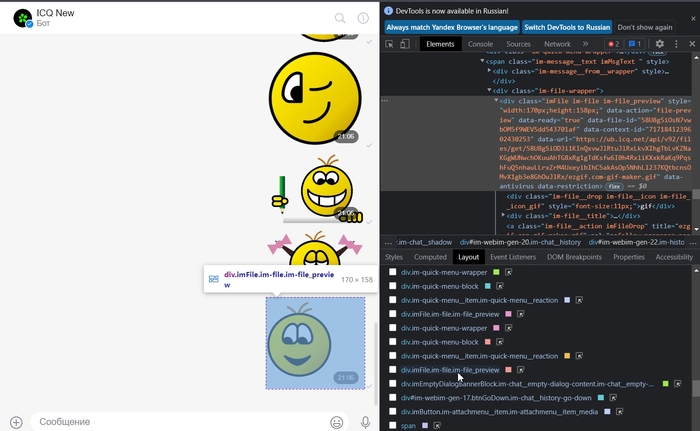Click the red errors counter badge showing 2

pos(613,44)
